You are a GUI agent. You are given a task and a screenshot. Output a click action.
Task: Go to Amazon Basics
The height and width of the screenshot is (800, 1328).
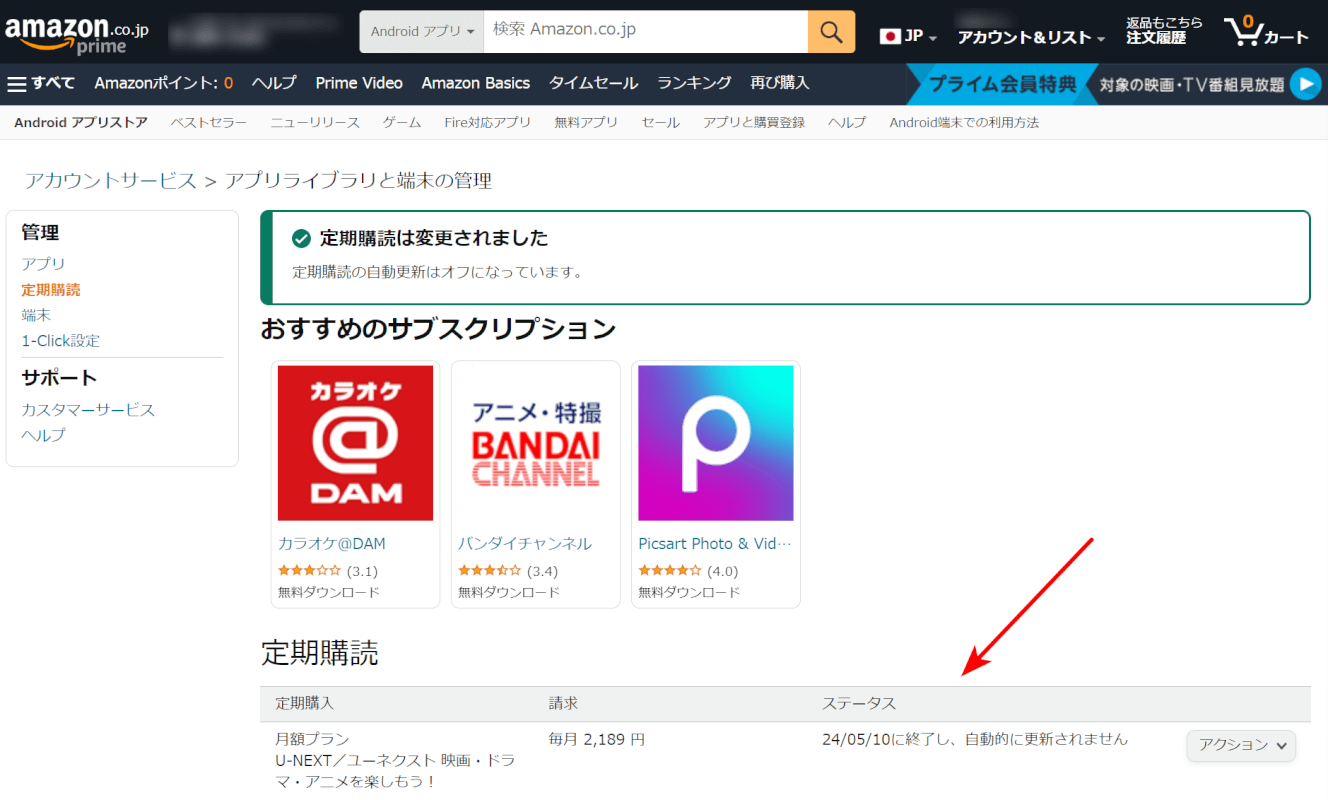[x=476, y=83]
